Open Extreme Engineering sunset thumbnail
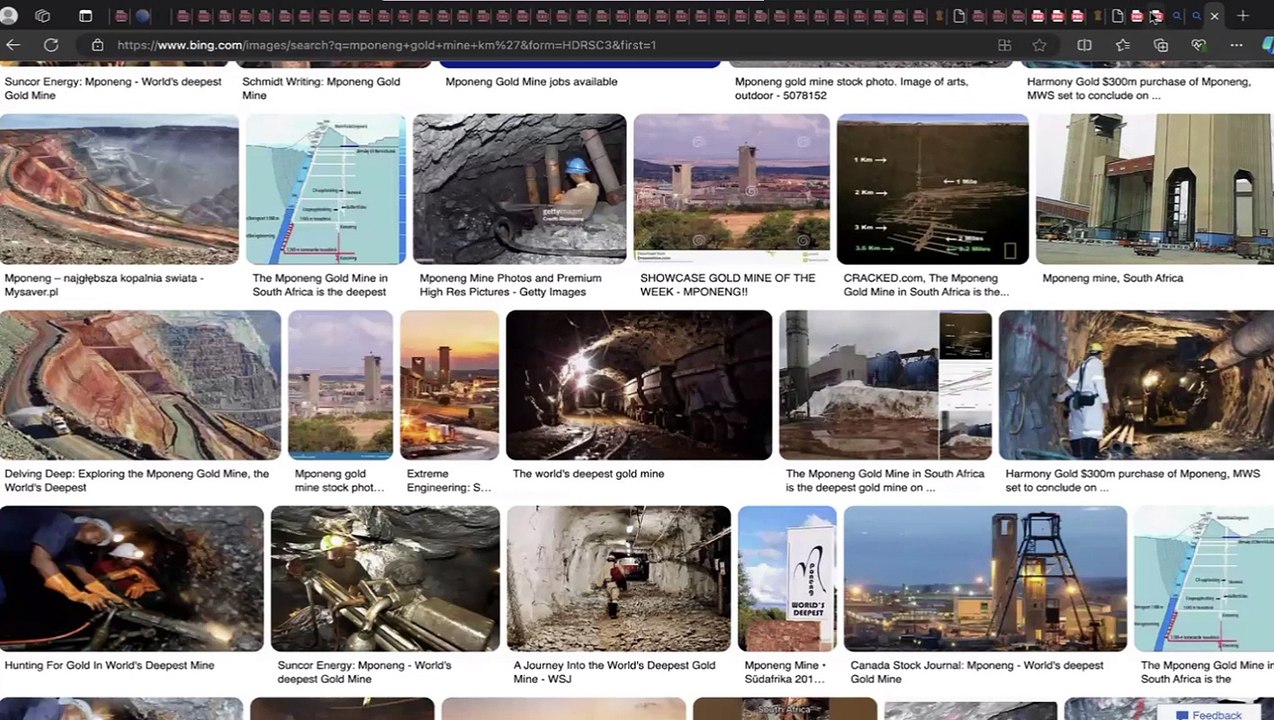The height and width of the screenshot is (720, 1274). [449, 385]
